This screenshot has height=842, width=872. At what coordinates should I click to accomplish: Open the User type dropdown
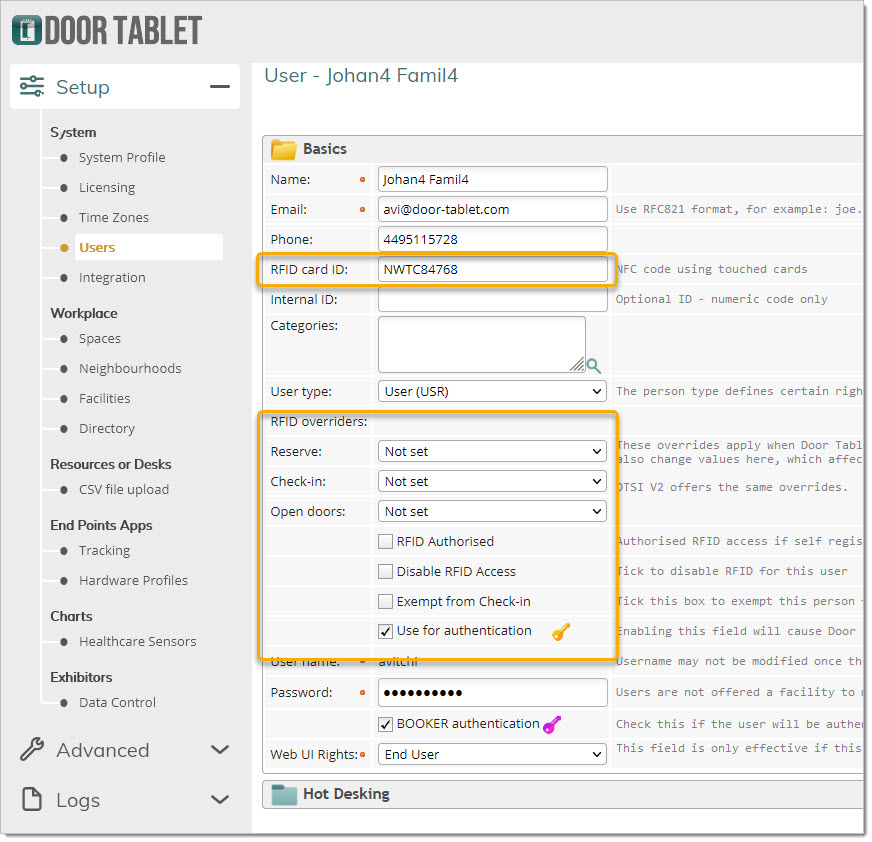tap(492, 391)
